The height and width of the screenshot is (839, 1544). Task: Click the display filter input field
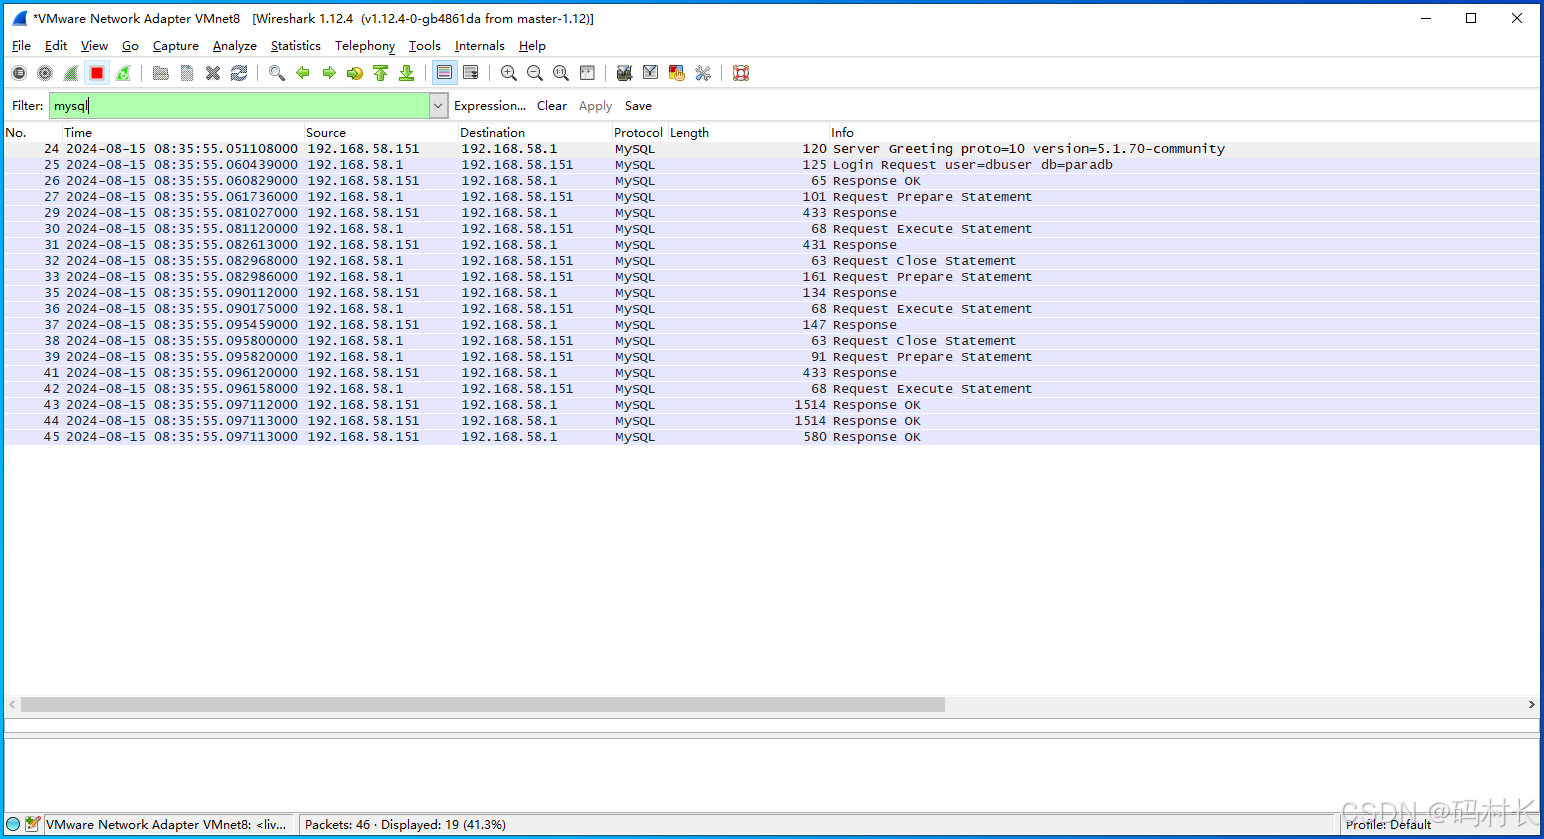click(x=239, y=106)
